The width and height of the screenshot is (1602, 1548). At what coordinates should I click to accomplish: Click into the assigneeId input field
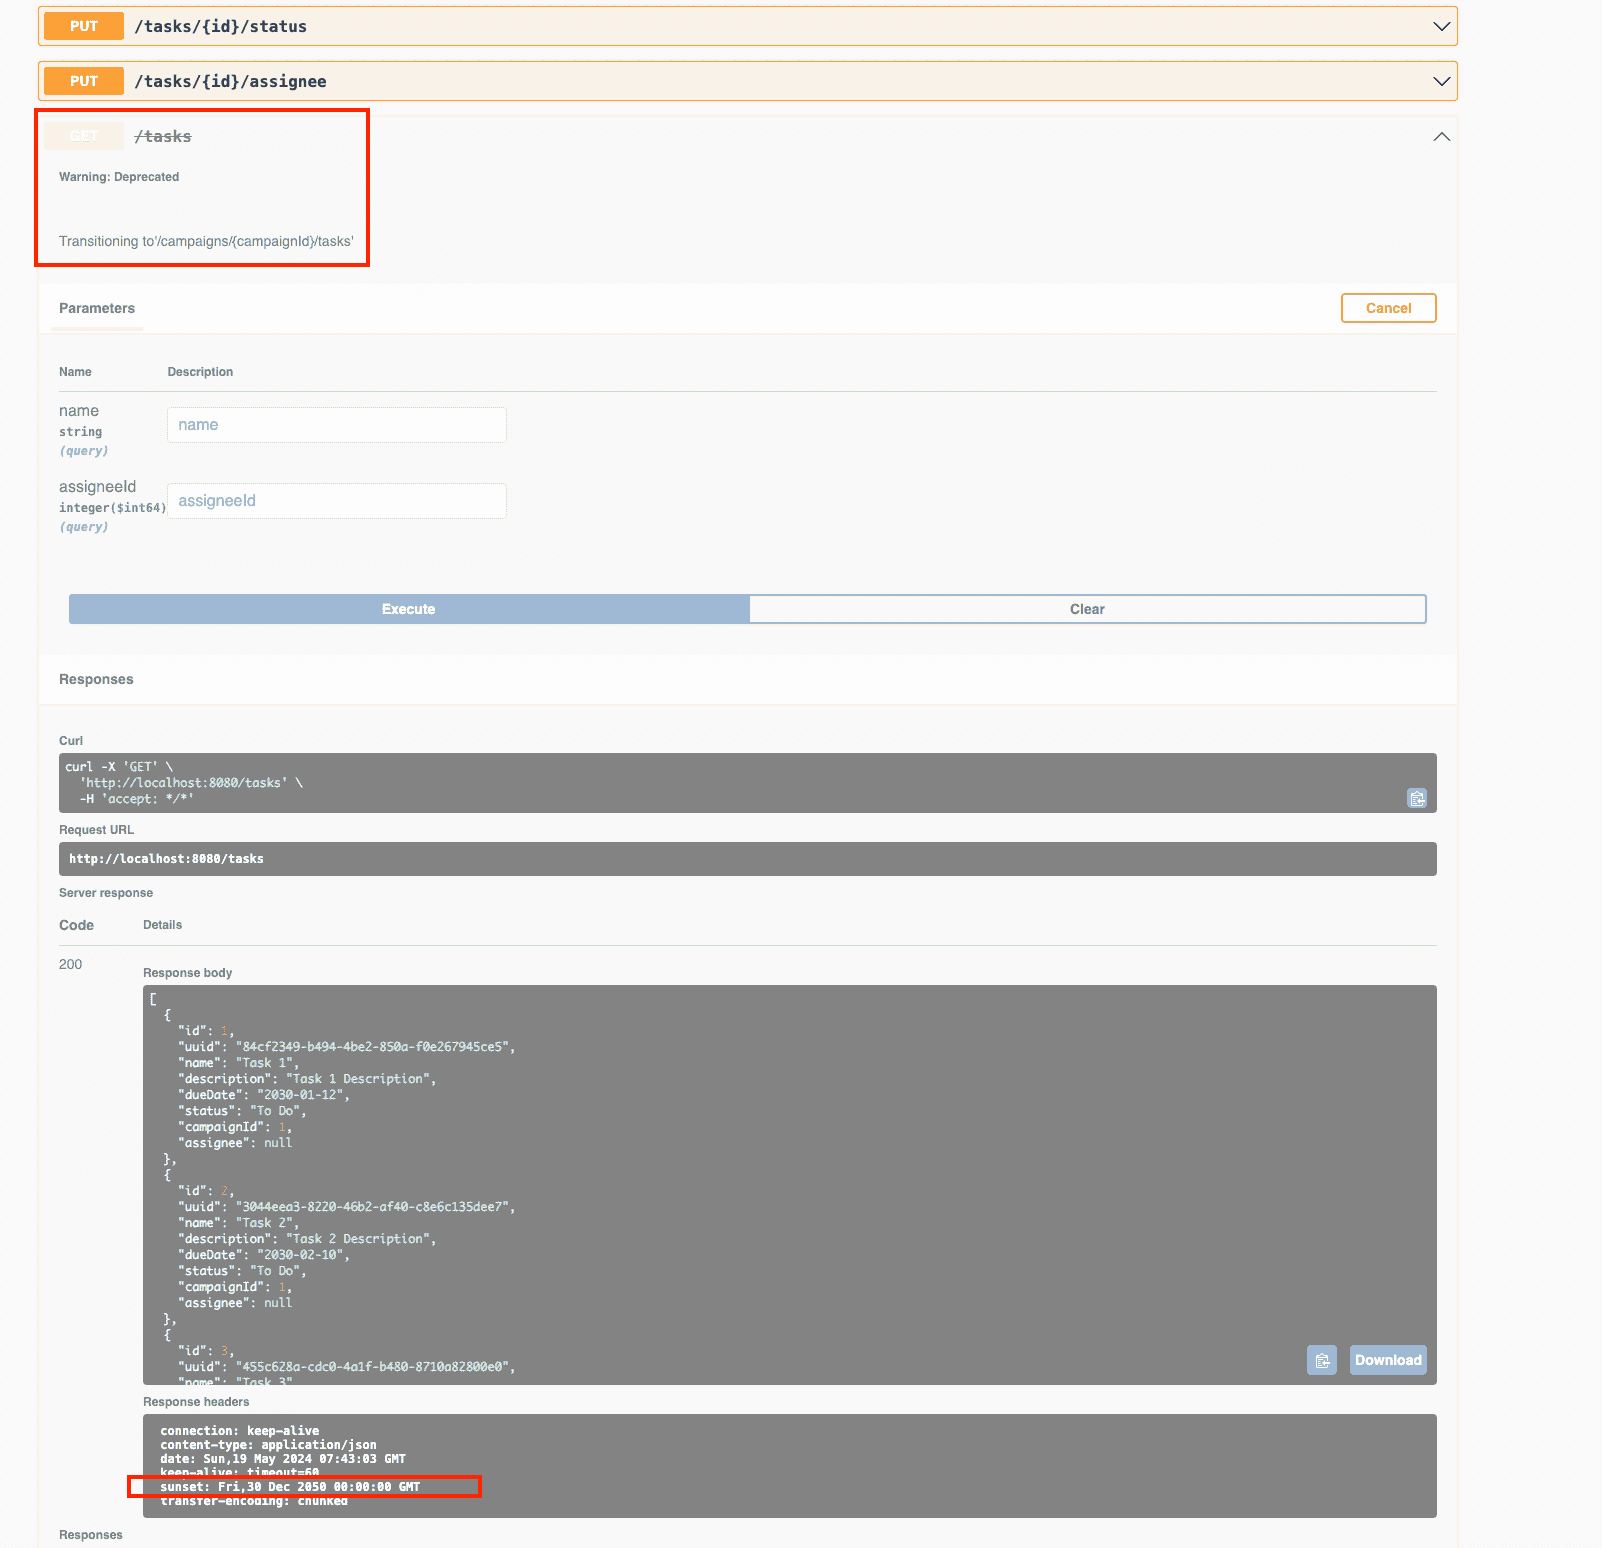click(336, 501)
